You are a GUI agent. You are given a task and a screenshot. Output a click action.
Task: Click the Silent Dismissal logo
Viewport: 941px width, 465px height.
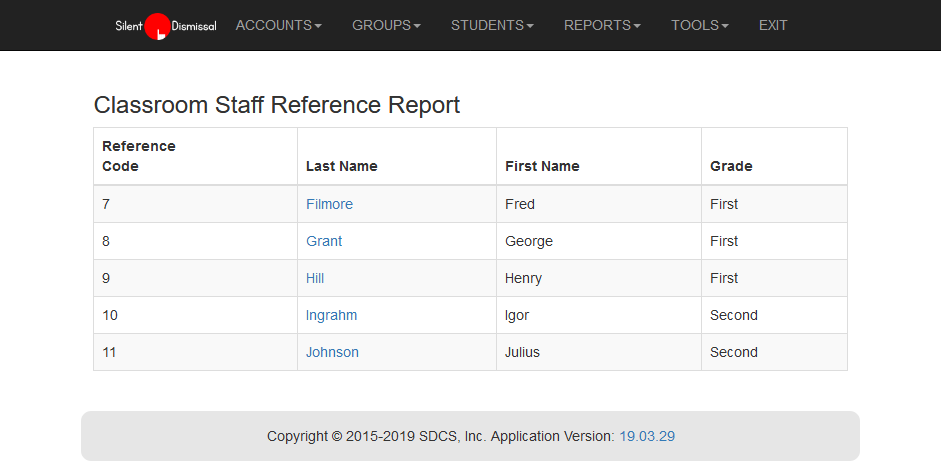[165, 26]
